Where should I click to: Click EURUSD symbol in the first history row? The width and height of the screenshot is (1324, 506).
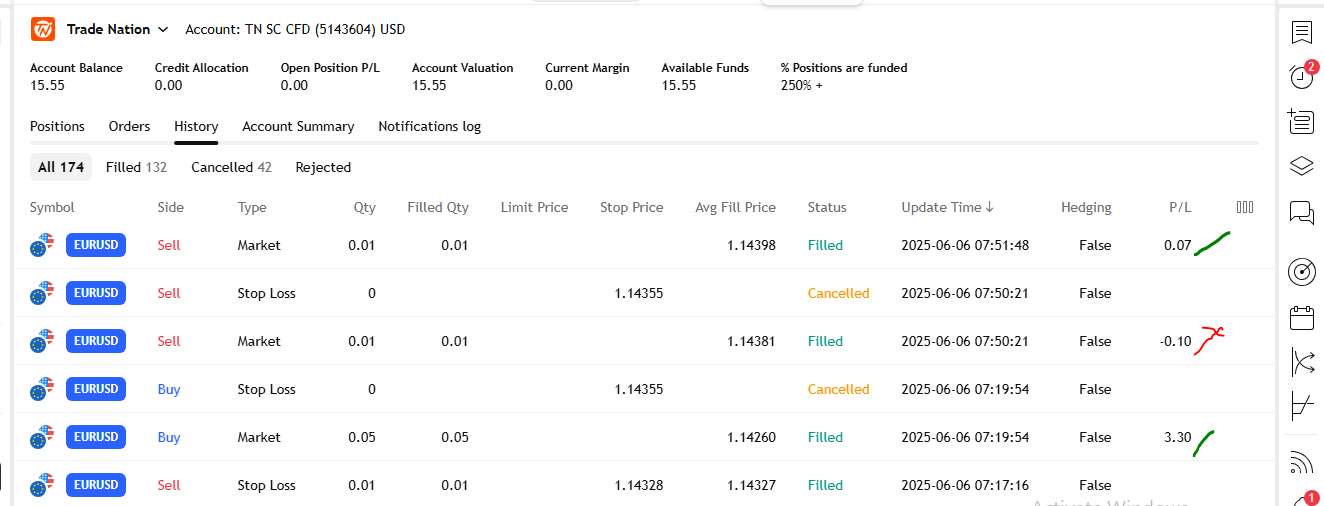[x=96, y=245]
